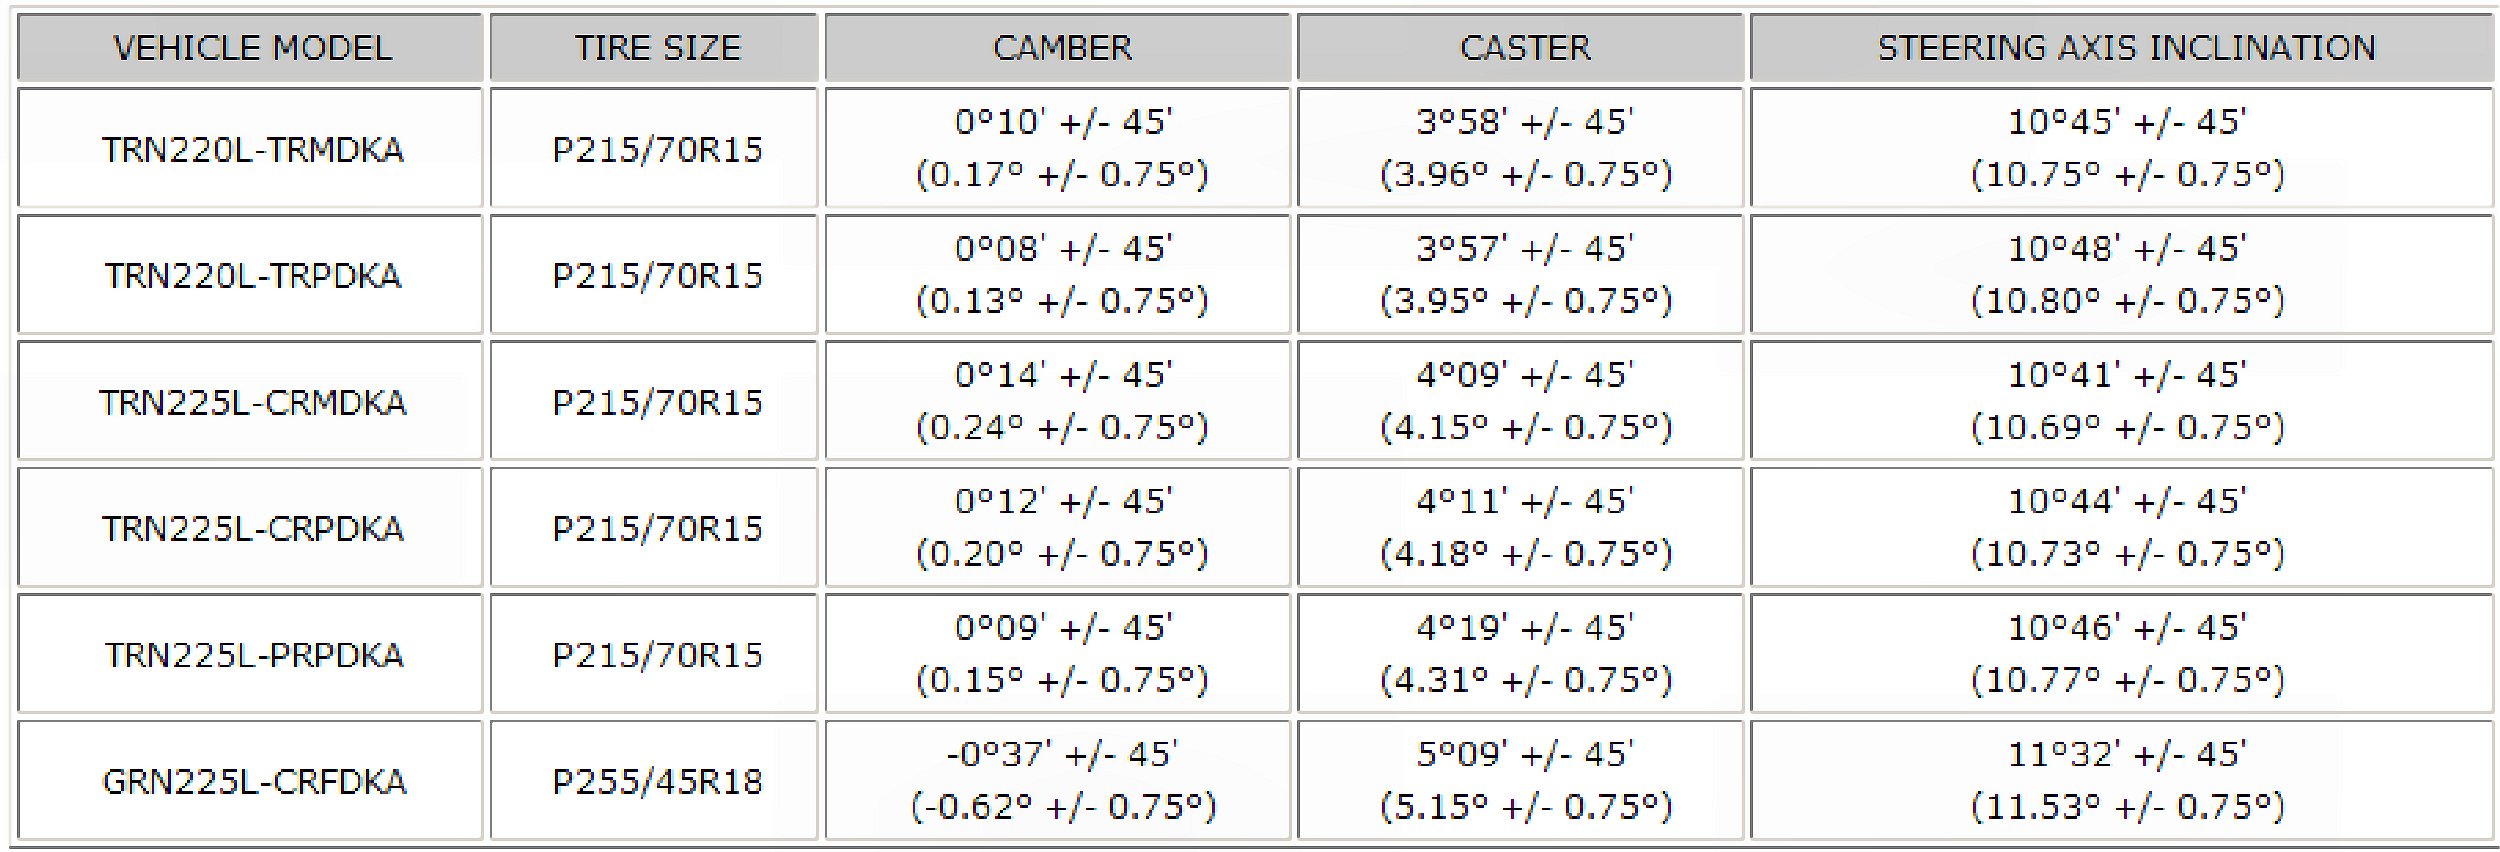Select the camber 0°12' +/- 45' cell
Screen dimensions: 2500x852
point(1061,527)
